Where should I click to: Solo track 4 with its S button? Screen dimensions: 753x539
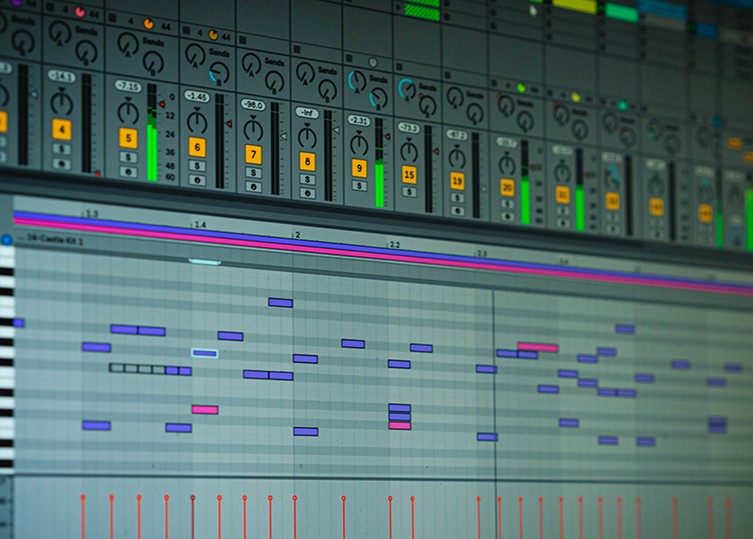pos(61,149)
